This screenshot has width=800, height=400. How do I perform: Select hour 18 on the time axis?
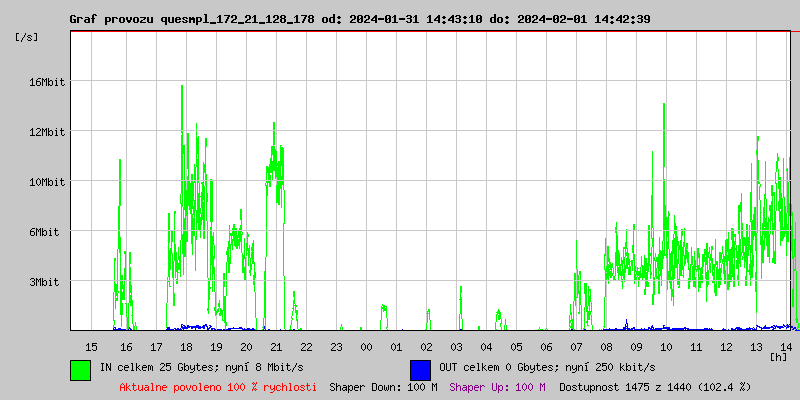(x=186, y=346)
